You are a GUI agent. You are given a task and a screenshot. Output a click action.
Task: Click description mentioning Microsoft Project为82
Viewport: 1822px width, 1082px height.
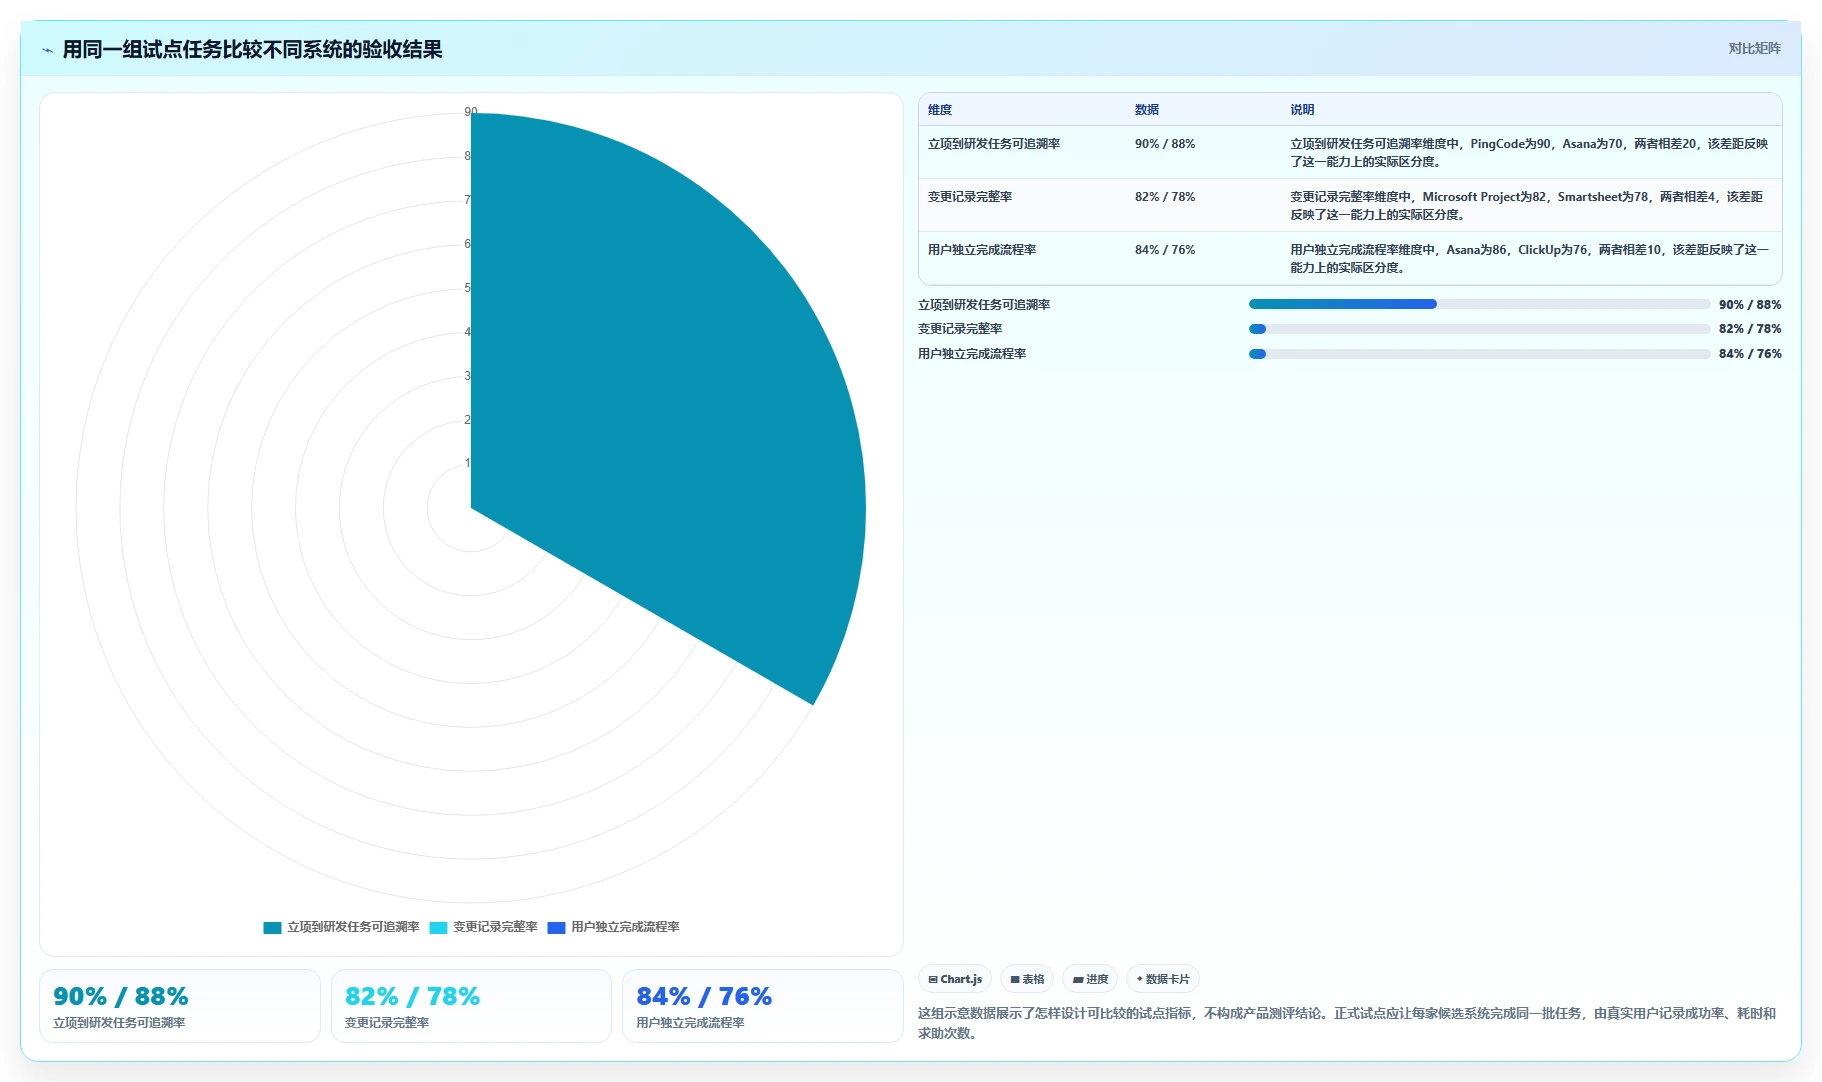1527,206
